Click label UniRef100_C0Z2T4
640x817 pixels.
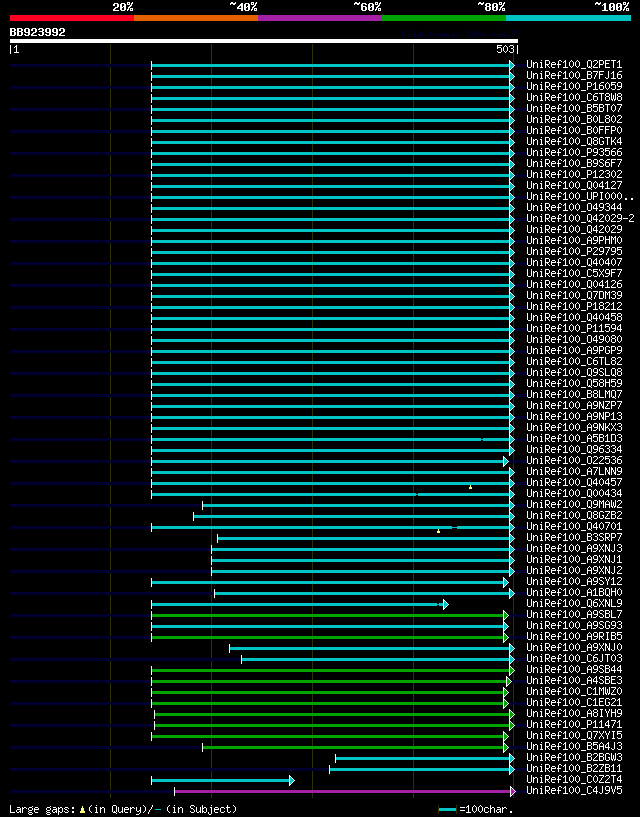[574, 779]
